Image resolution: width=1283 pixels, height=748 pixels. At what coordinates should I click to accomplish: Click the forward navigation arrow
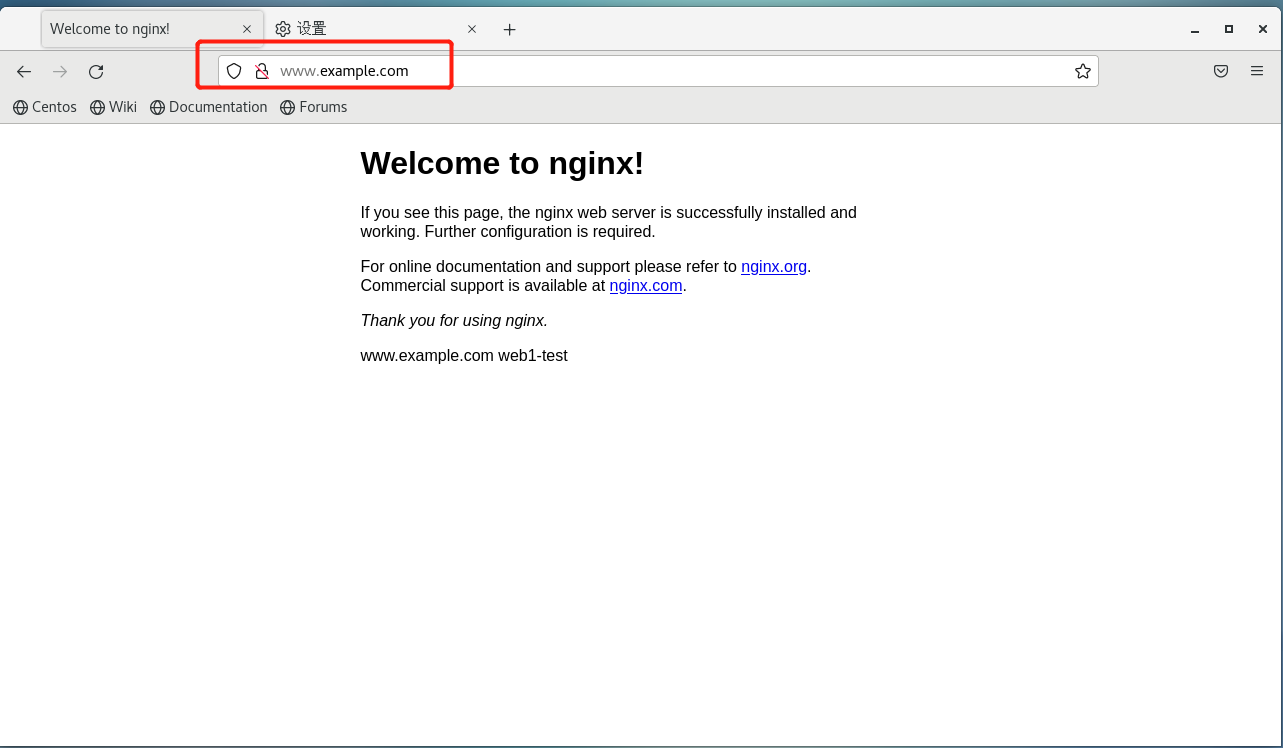pyautogui.click(x=60, y=71)
